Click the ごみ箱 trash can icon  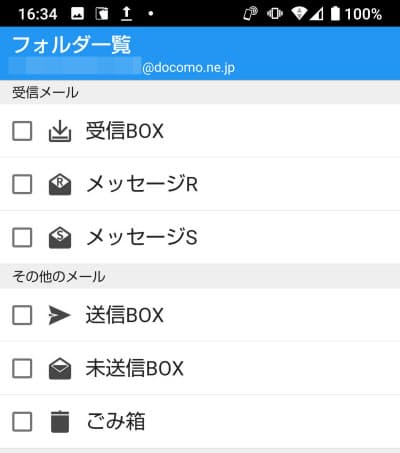tap(60, 422)
